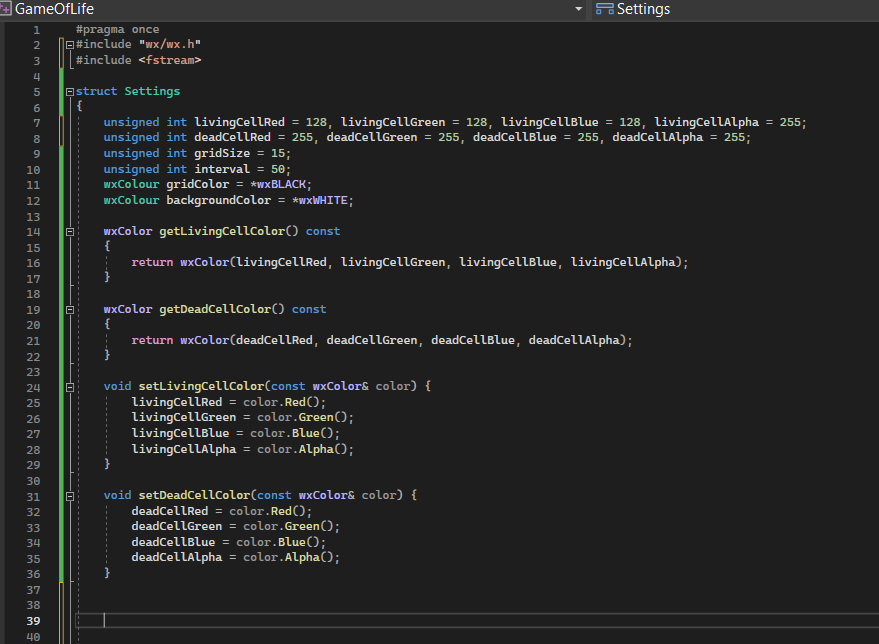Collapse the #include directives block
This screenshot has width=879, height=644.
pyautogui.click(x=68, y=45)
